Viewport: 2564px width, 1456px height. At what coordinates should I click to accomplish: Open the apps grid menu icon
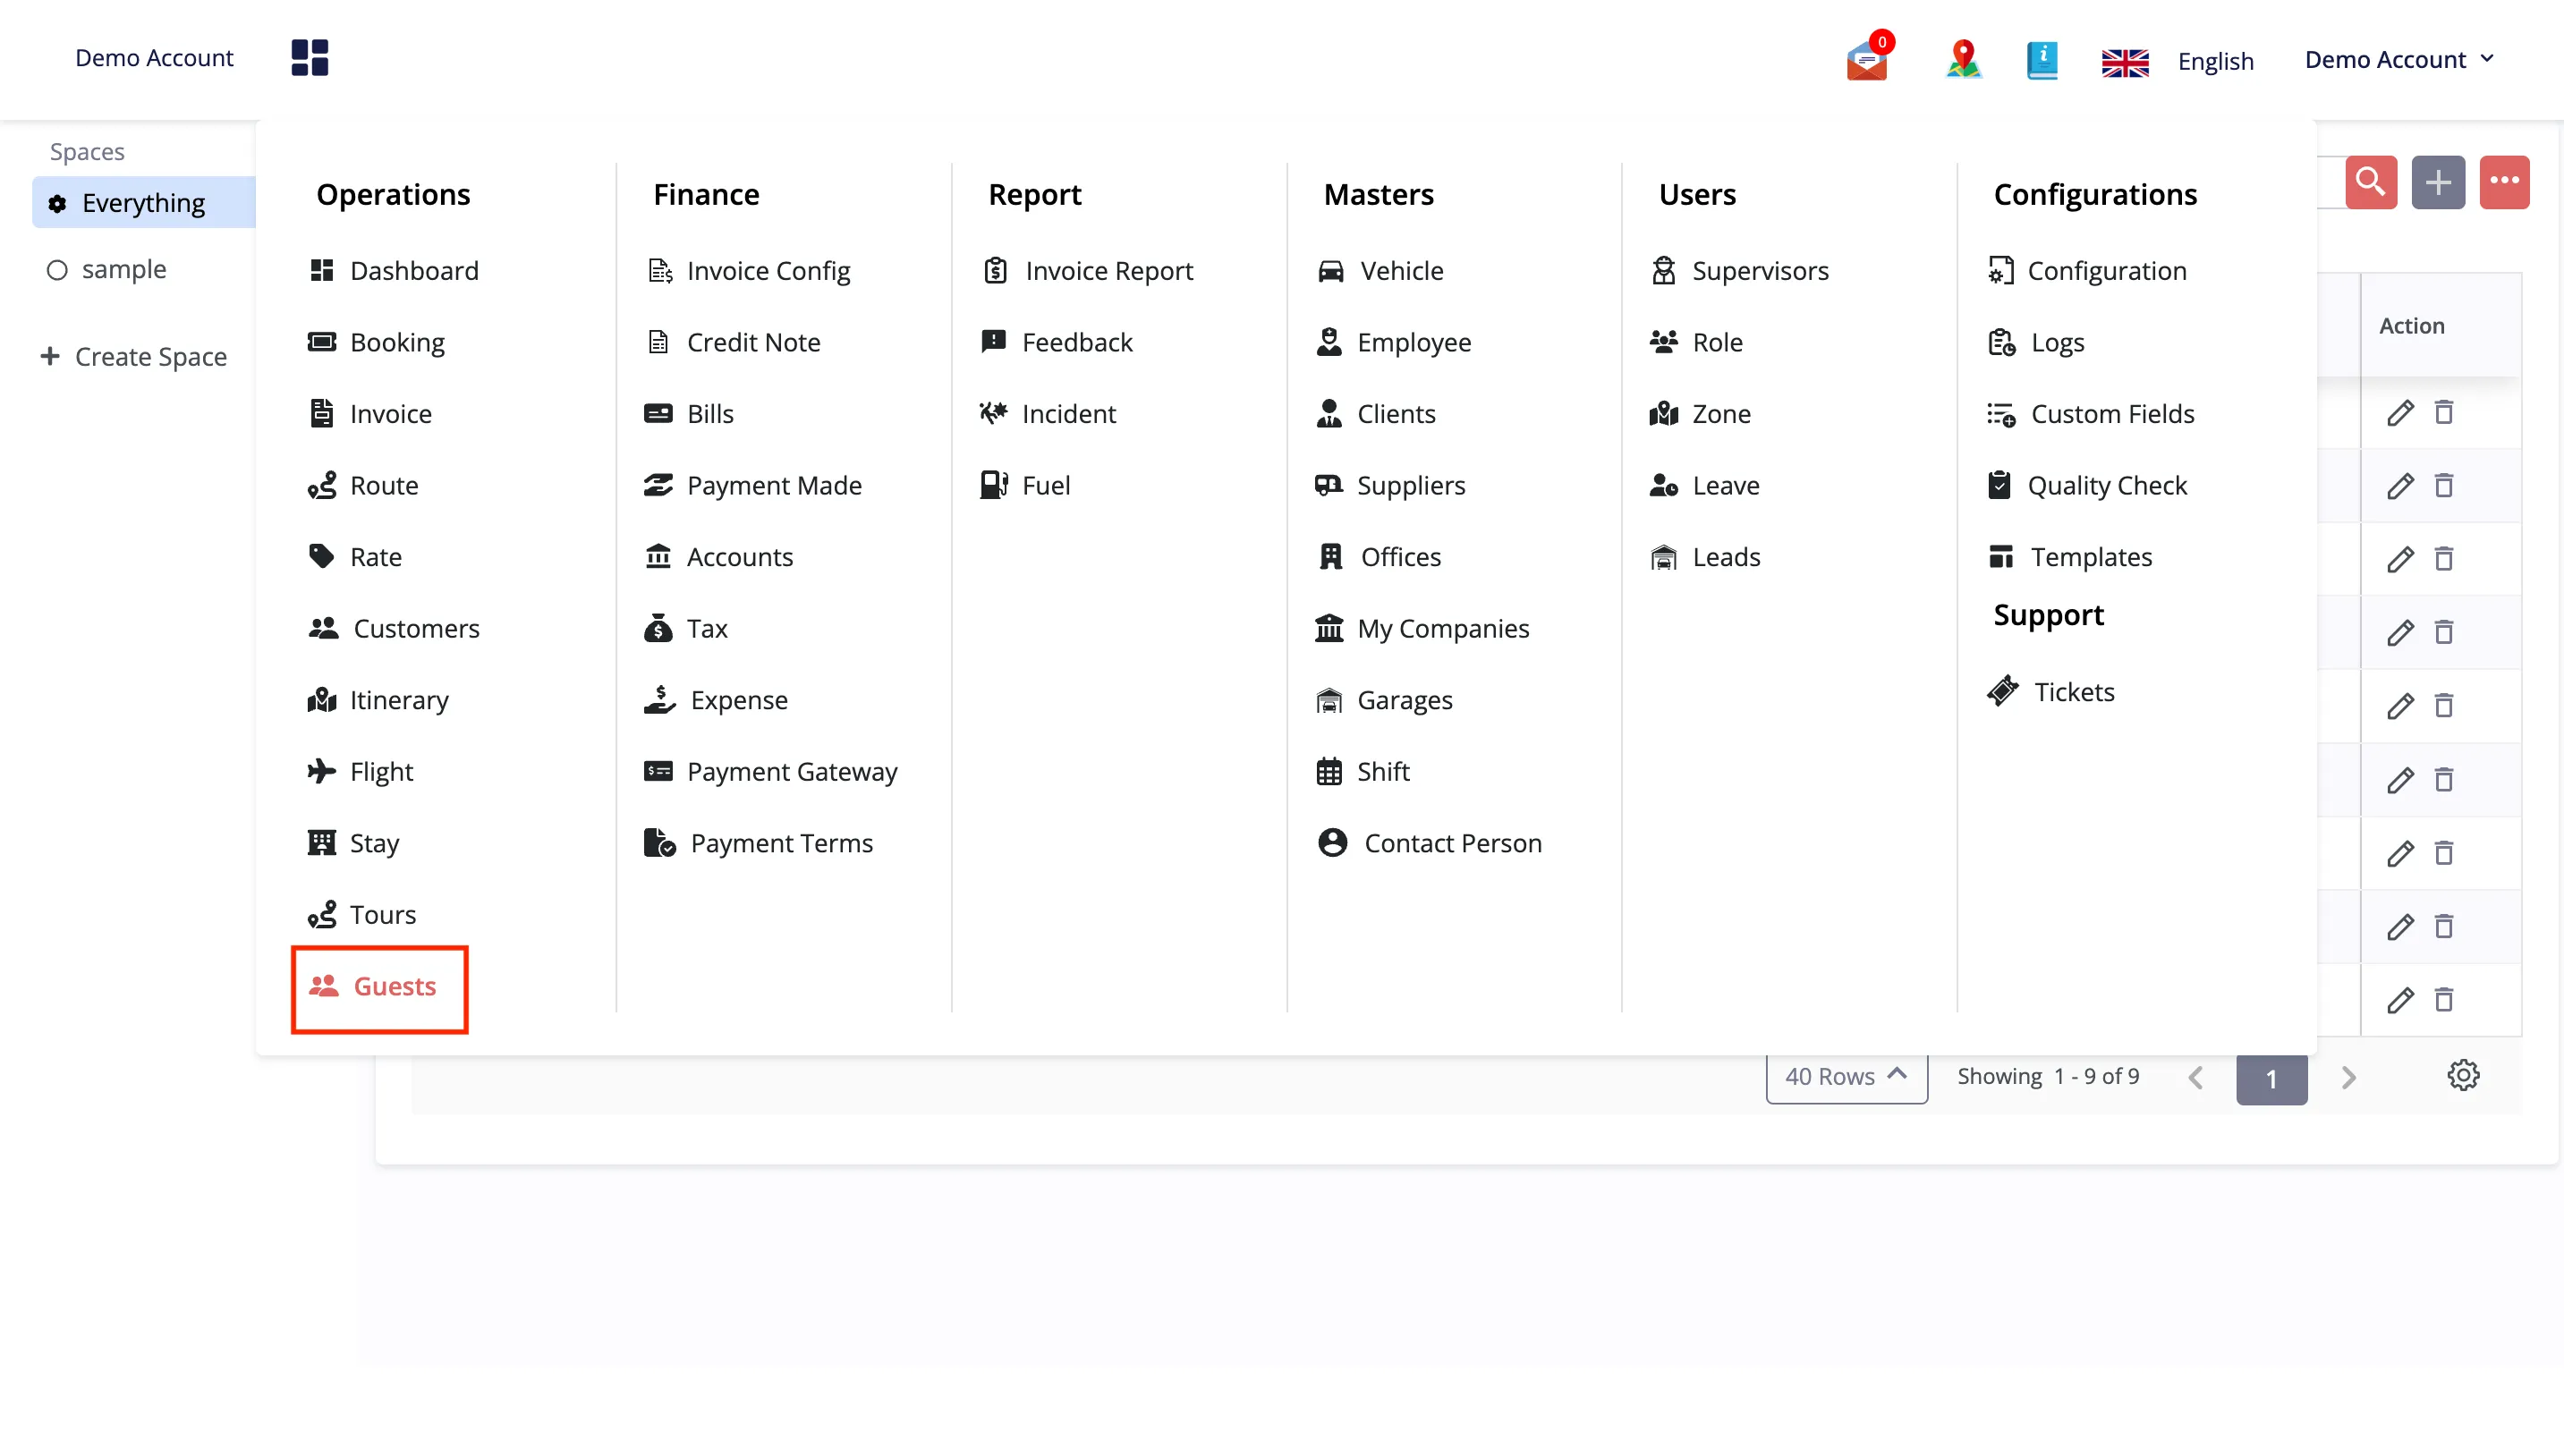coord(309,58)
